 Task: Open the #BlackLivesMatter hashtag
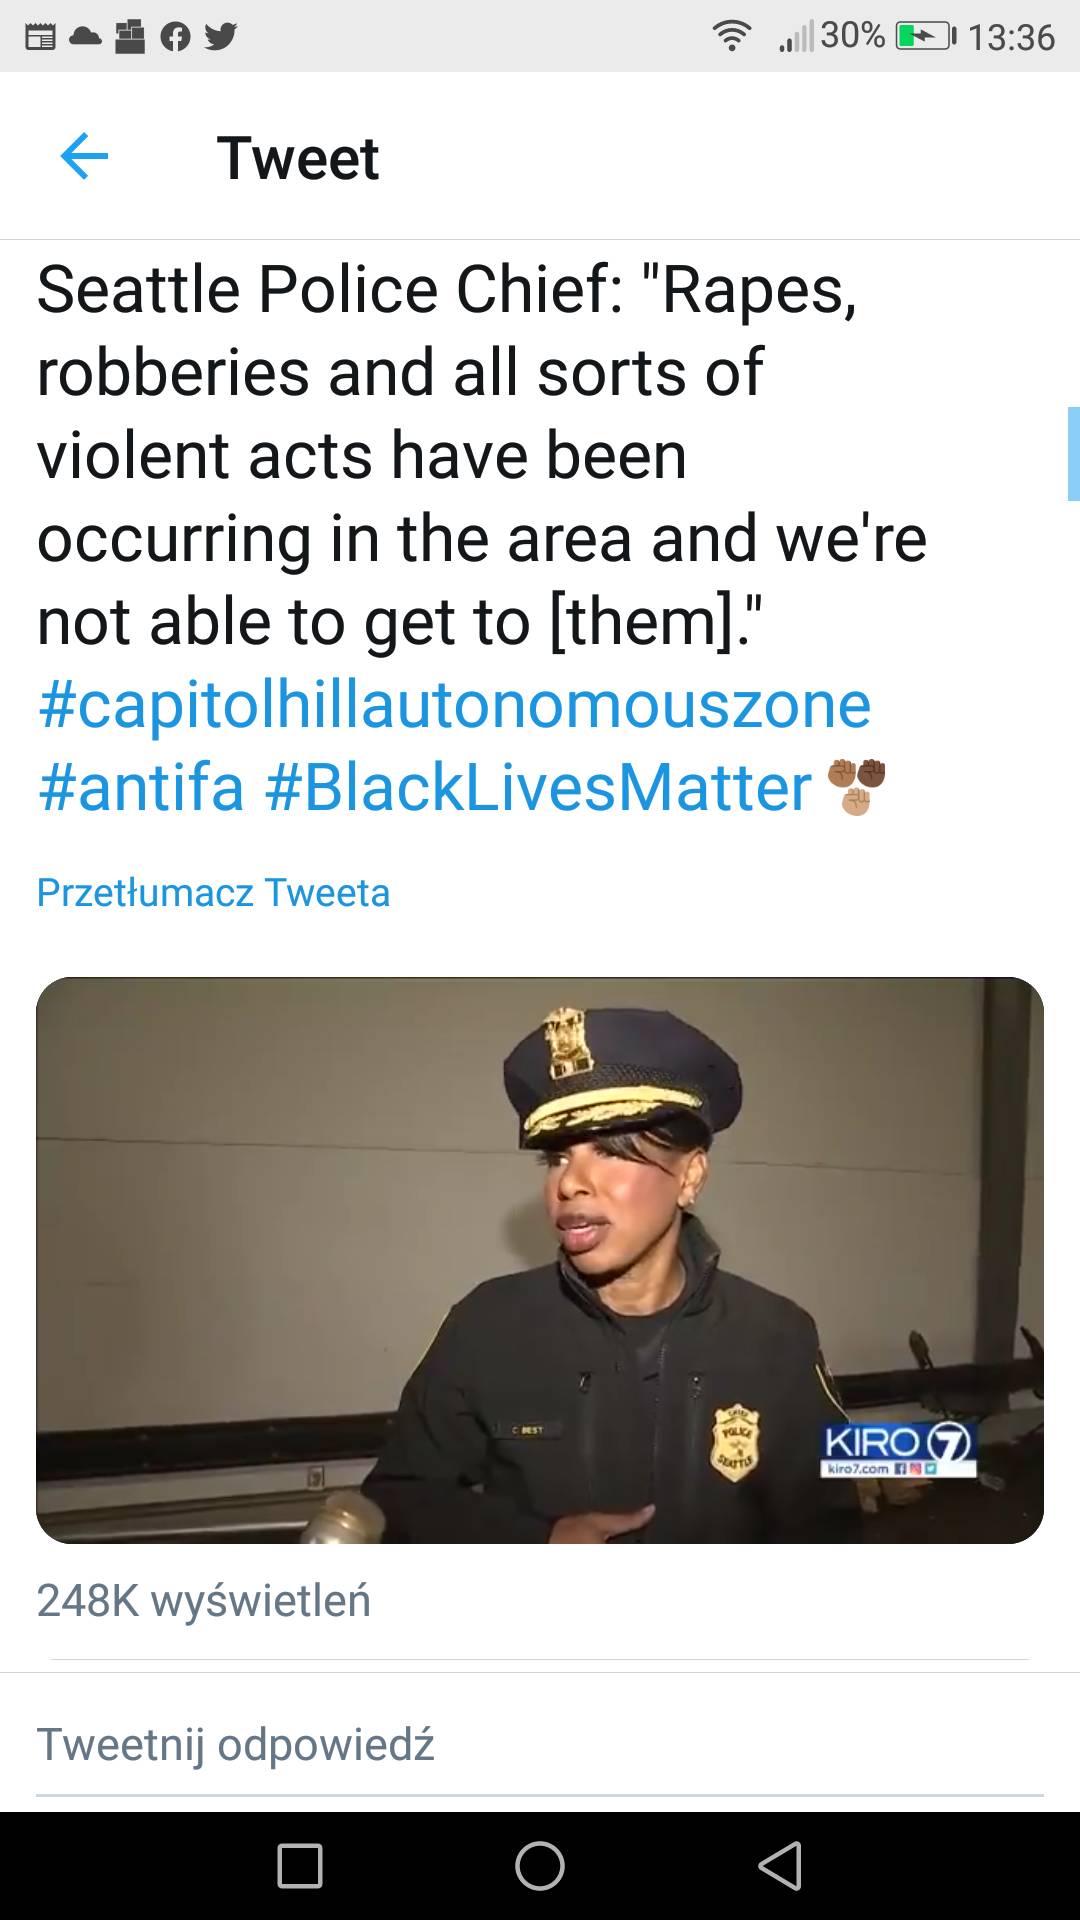(x=538, y=788)
